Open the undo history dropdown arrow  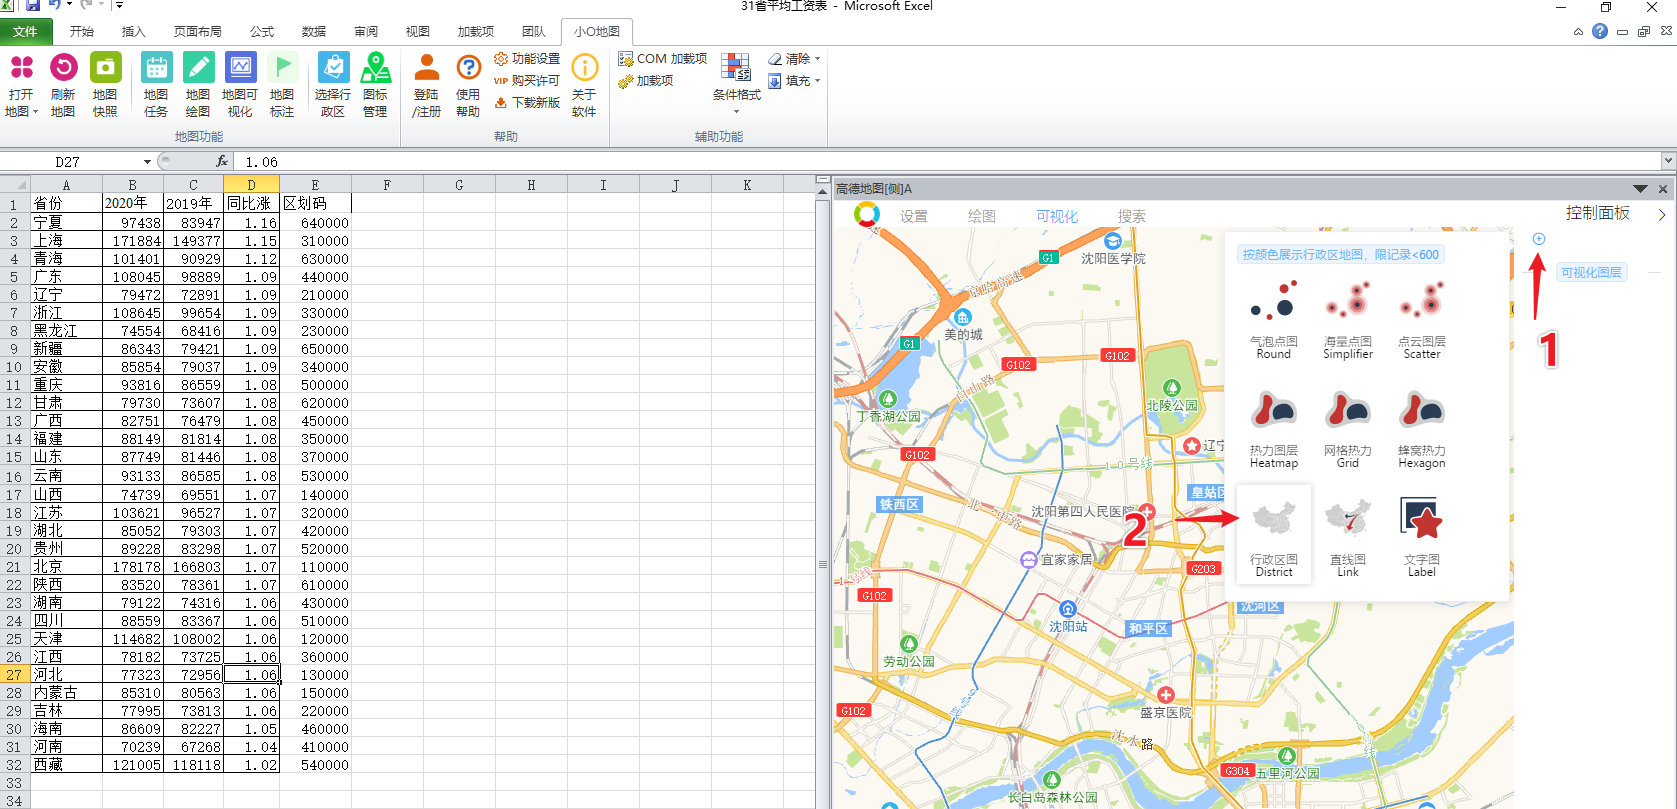click(69, 6)
